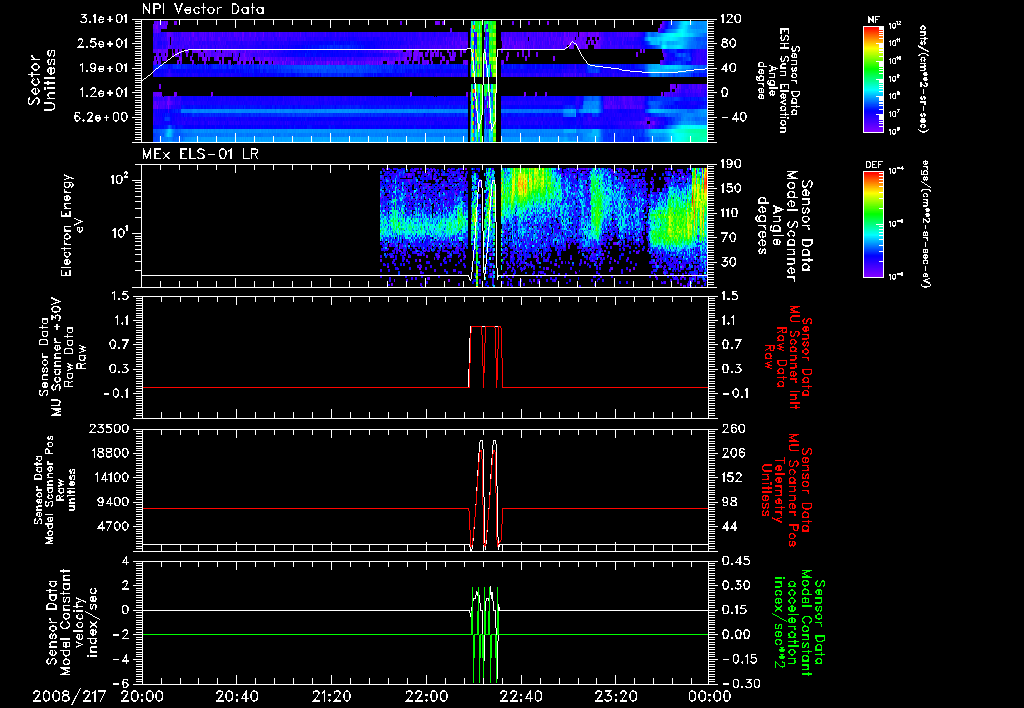Select the Model Scanner Angle degrees label

coord(784,227)
